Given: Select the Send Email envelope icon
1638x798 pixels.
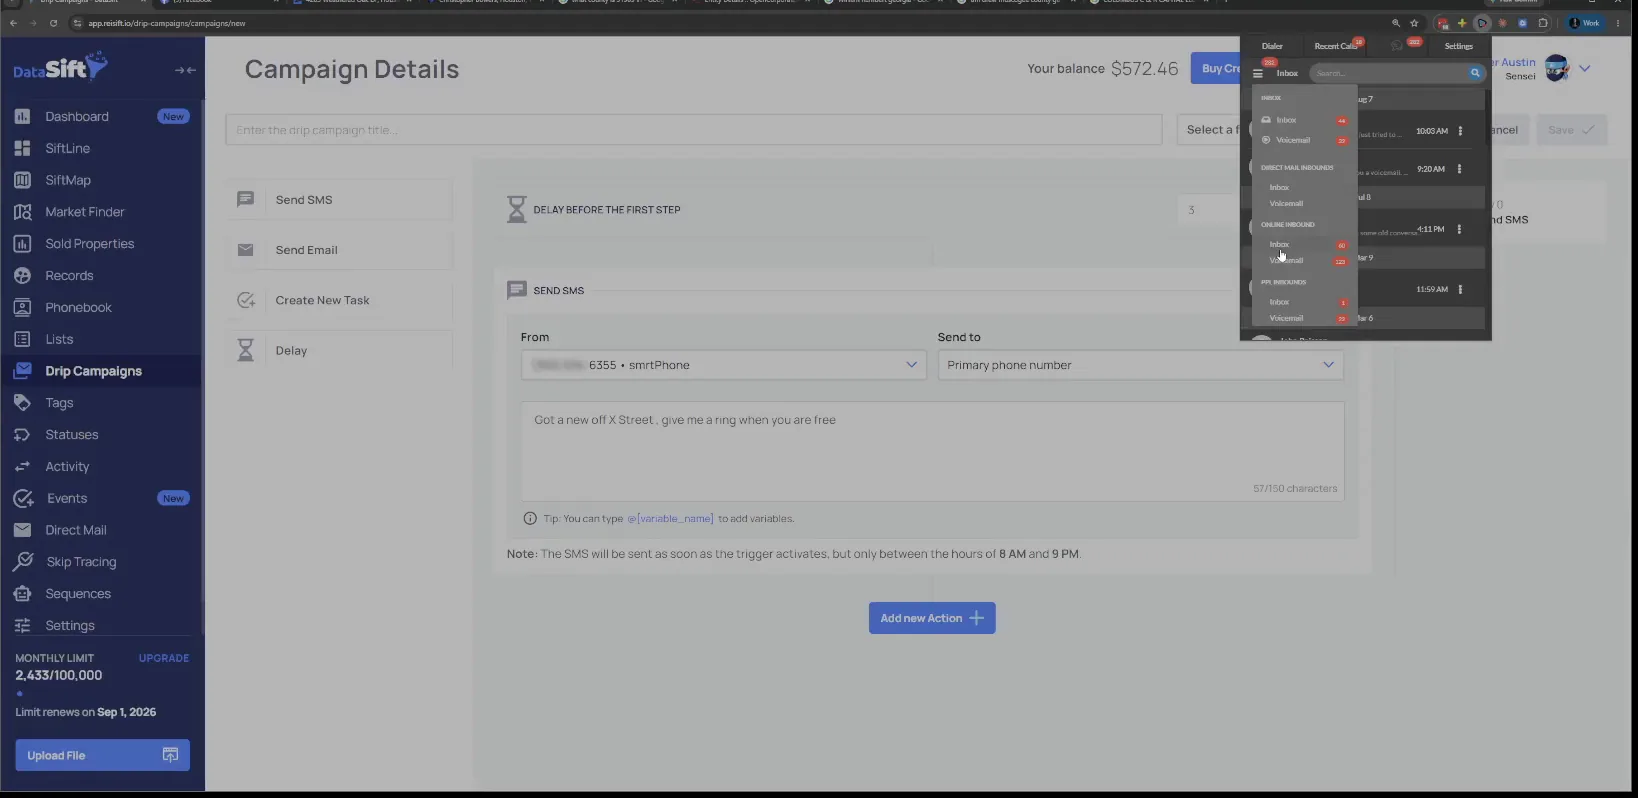Looking at the screenshot, I should [x=245, y=250].
